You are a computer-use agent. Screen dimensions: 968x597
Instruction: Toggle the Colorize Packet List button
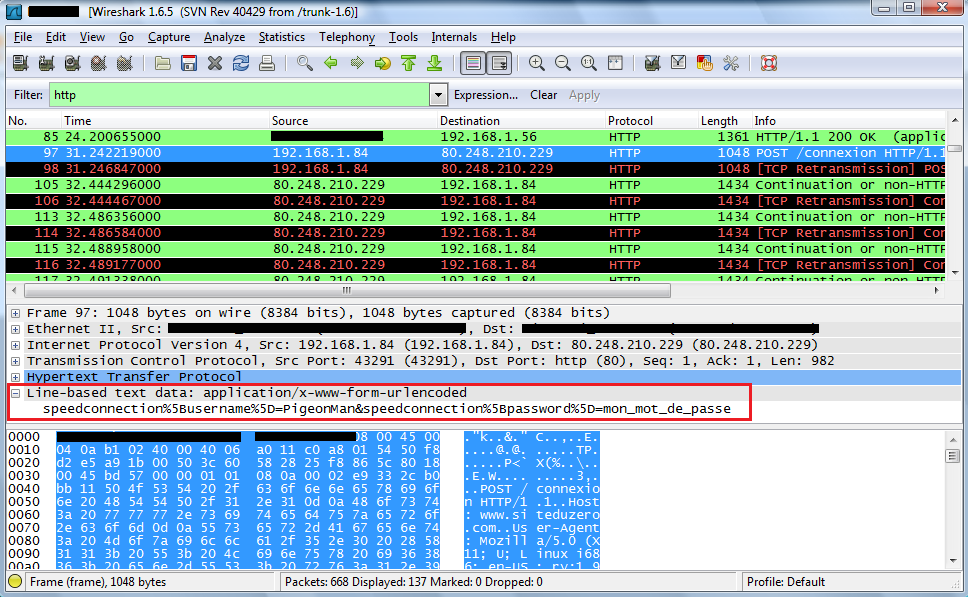coord(473,63)
